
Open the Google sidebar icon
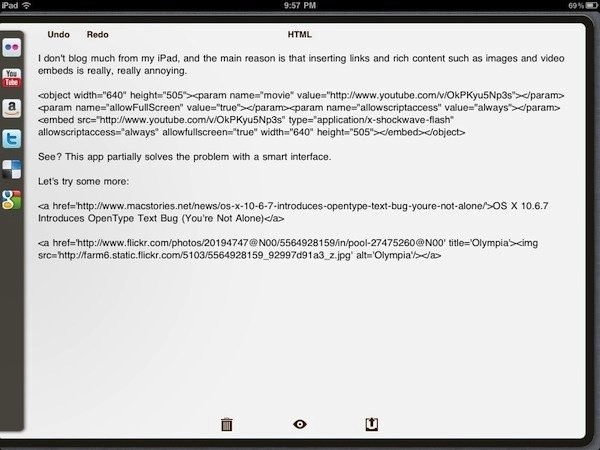[12, 200]
